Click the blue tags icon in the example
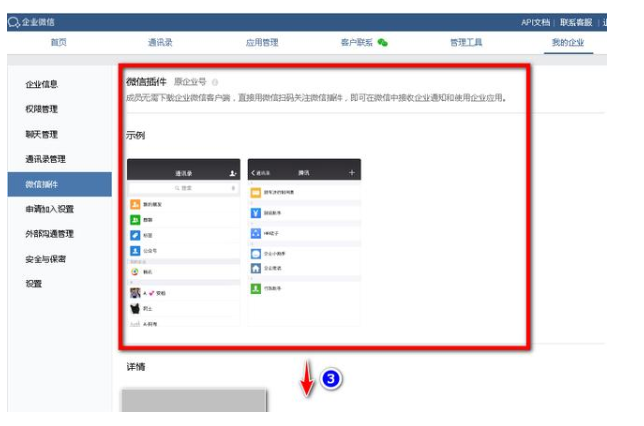Viewport: 644px width, 426px height. tap(135, 235)
